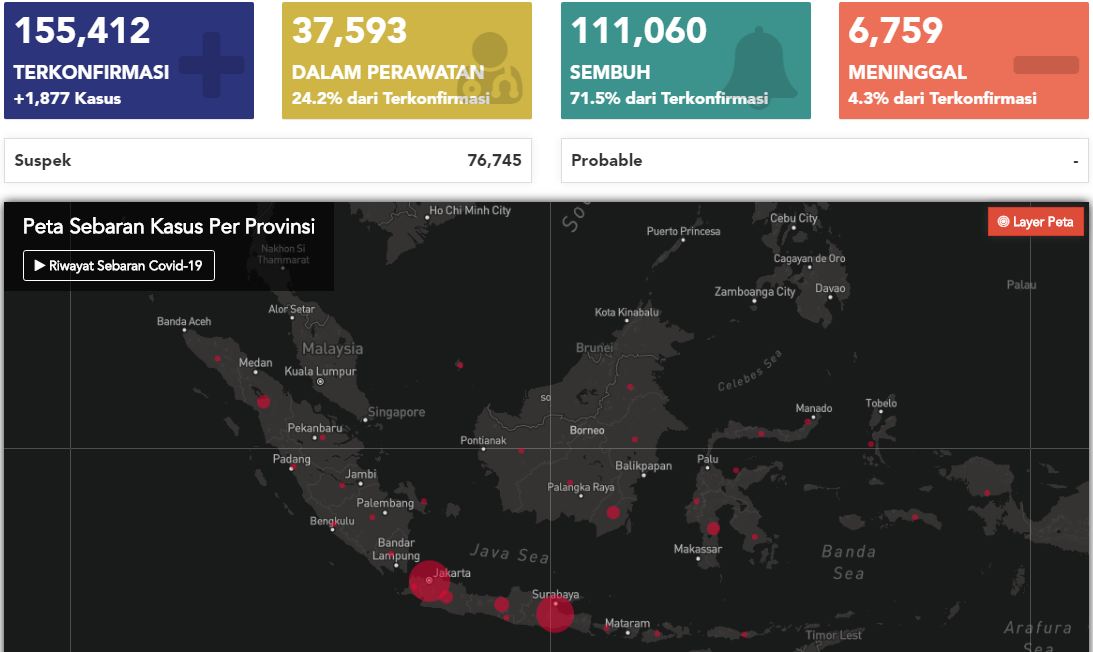This screenshot has width=1093, height=652.
Task: Click the 155,412 Terkonfirmasi card
Action: click(x=129, y=61)
